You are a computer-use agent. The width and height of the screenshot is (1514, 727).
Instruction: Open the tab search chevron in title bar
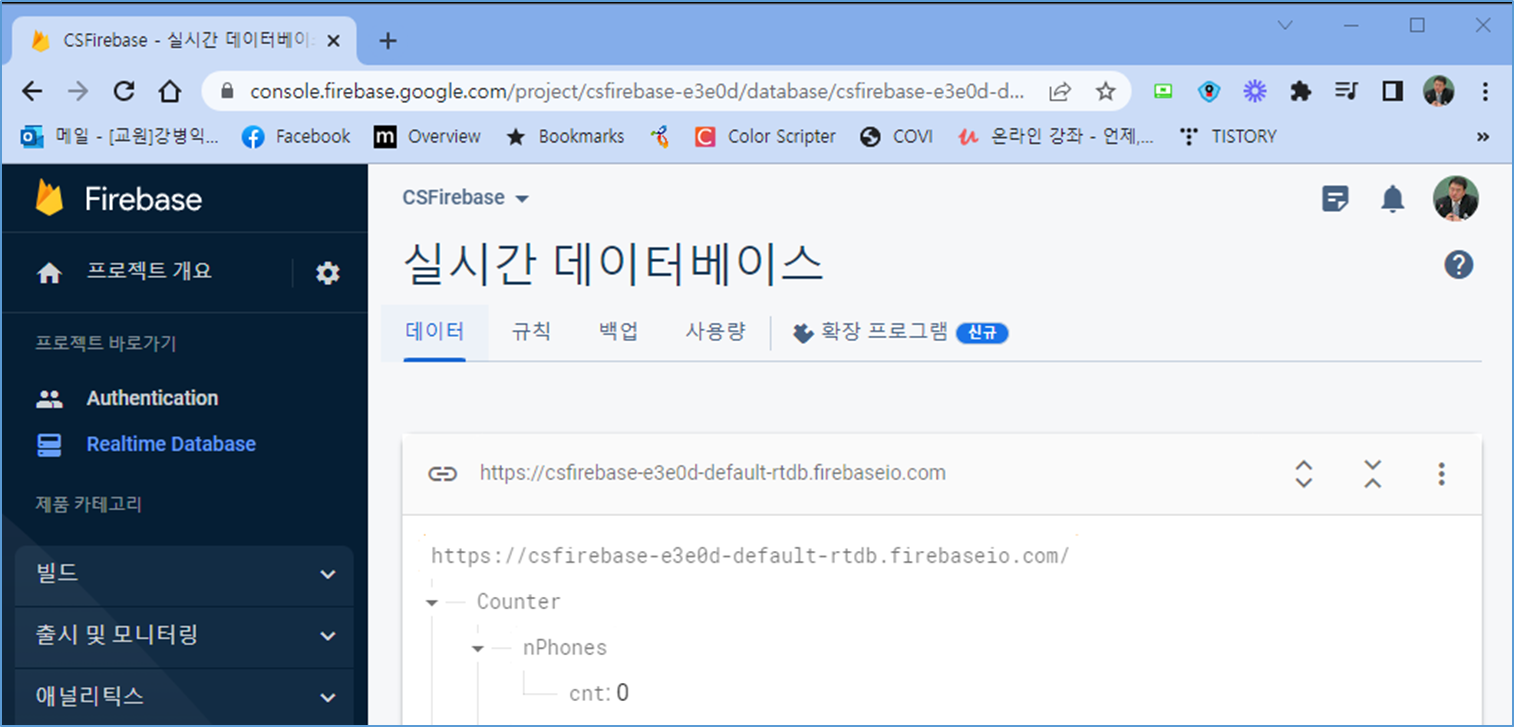(x=1286, y=25)
